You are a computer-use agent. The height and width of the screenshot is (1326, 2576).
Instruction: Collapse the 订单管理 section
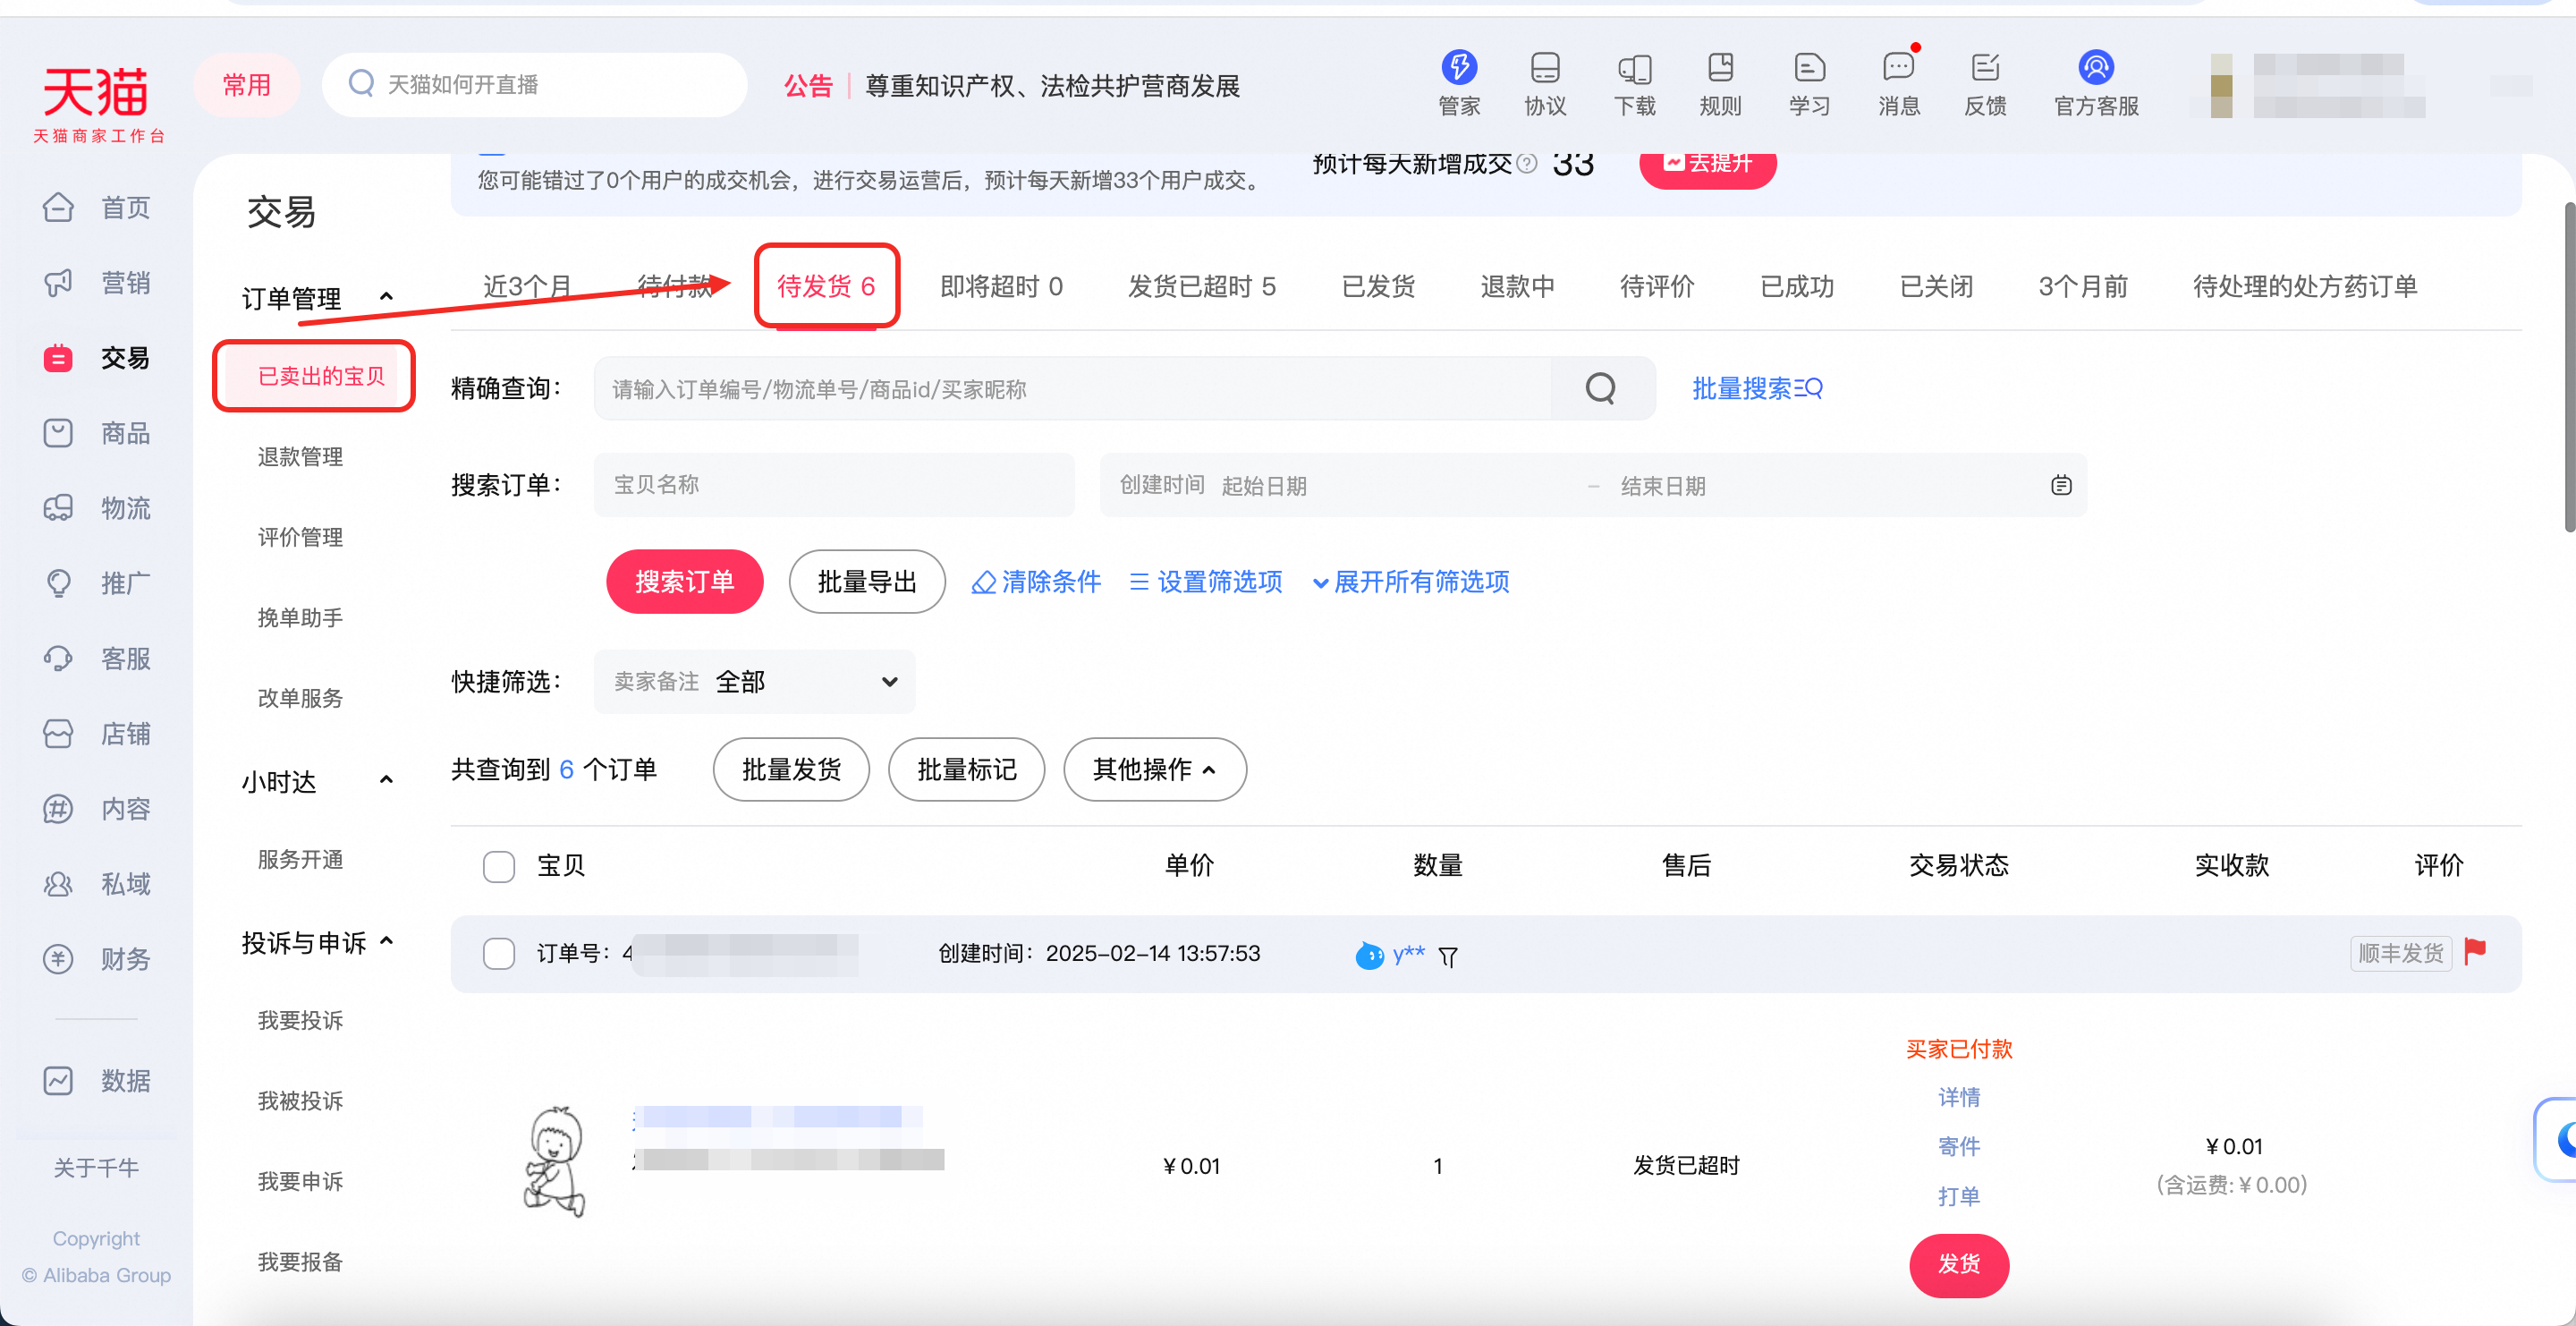point(386,296)
